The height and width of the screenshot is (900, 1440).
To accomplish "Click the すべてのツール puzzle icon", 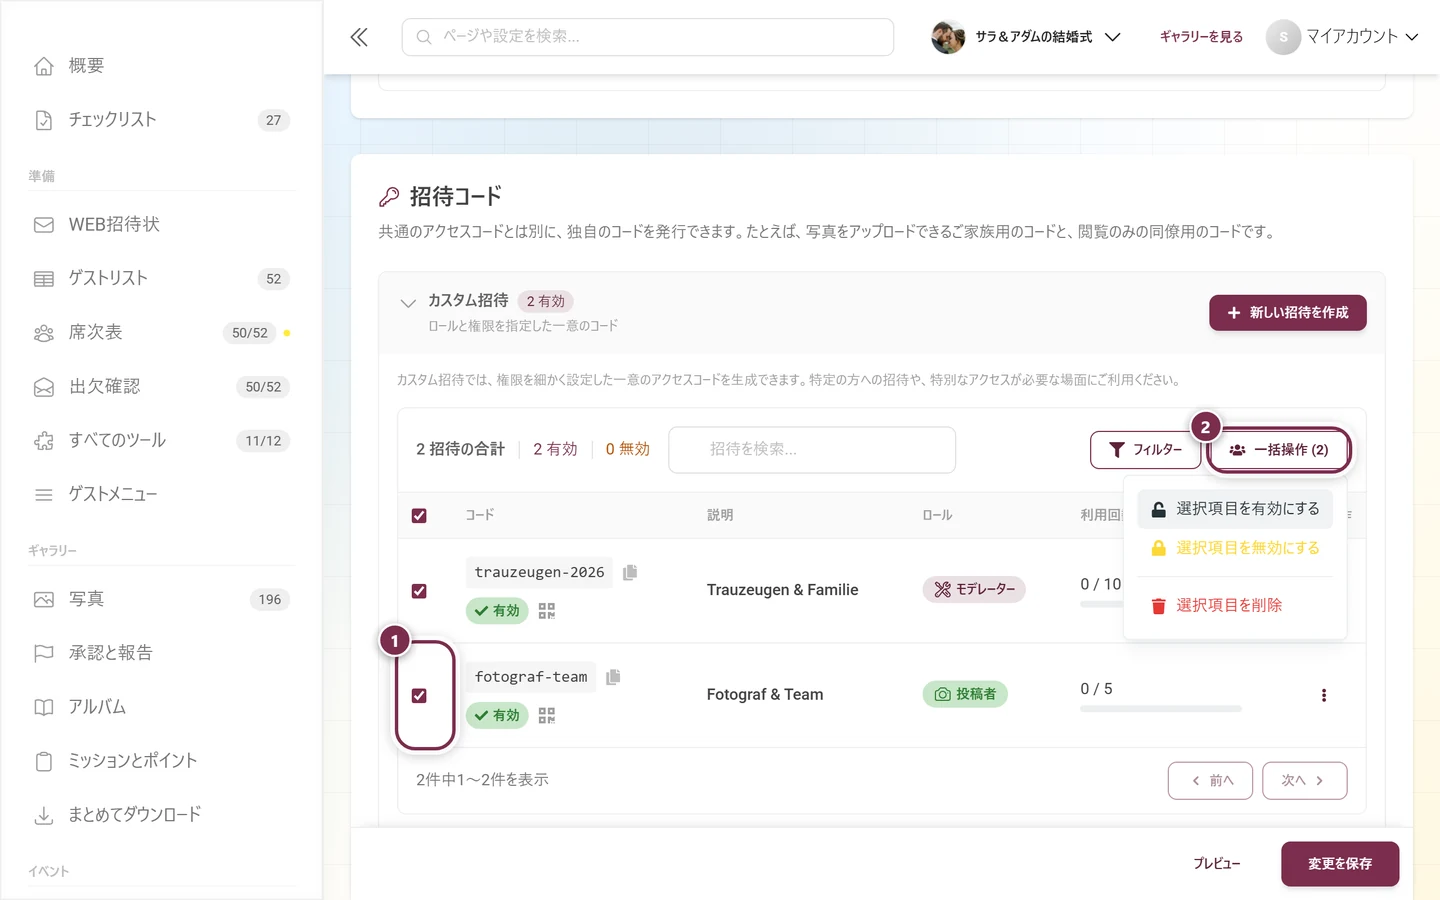I will (44, 441).
